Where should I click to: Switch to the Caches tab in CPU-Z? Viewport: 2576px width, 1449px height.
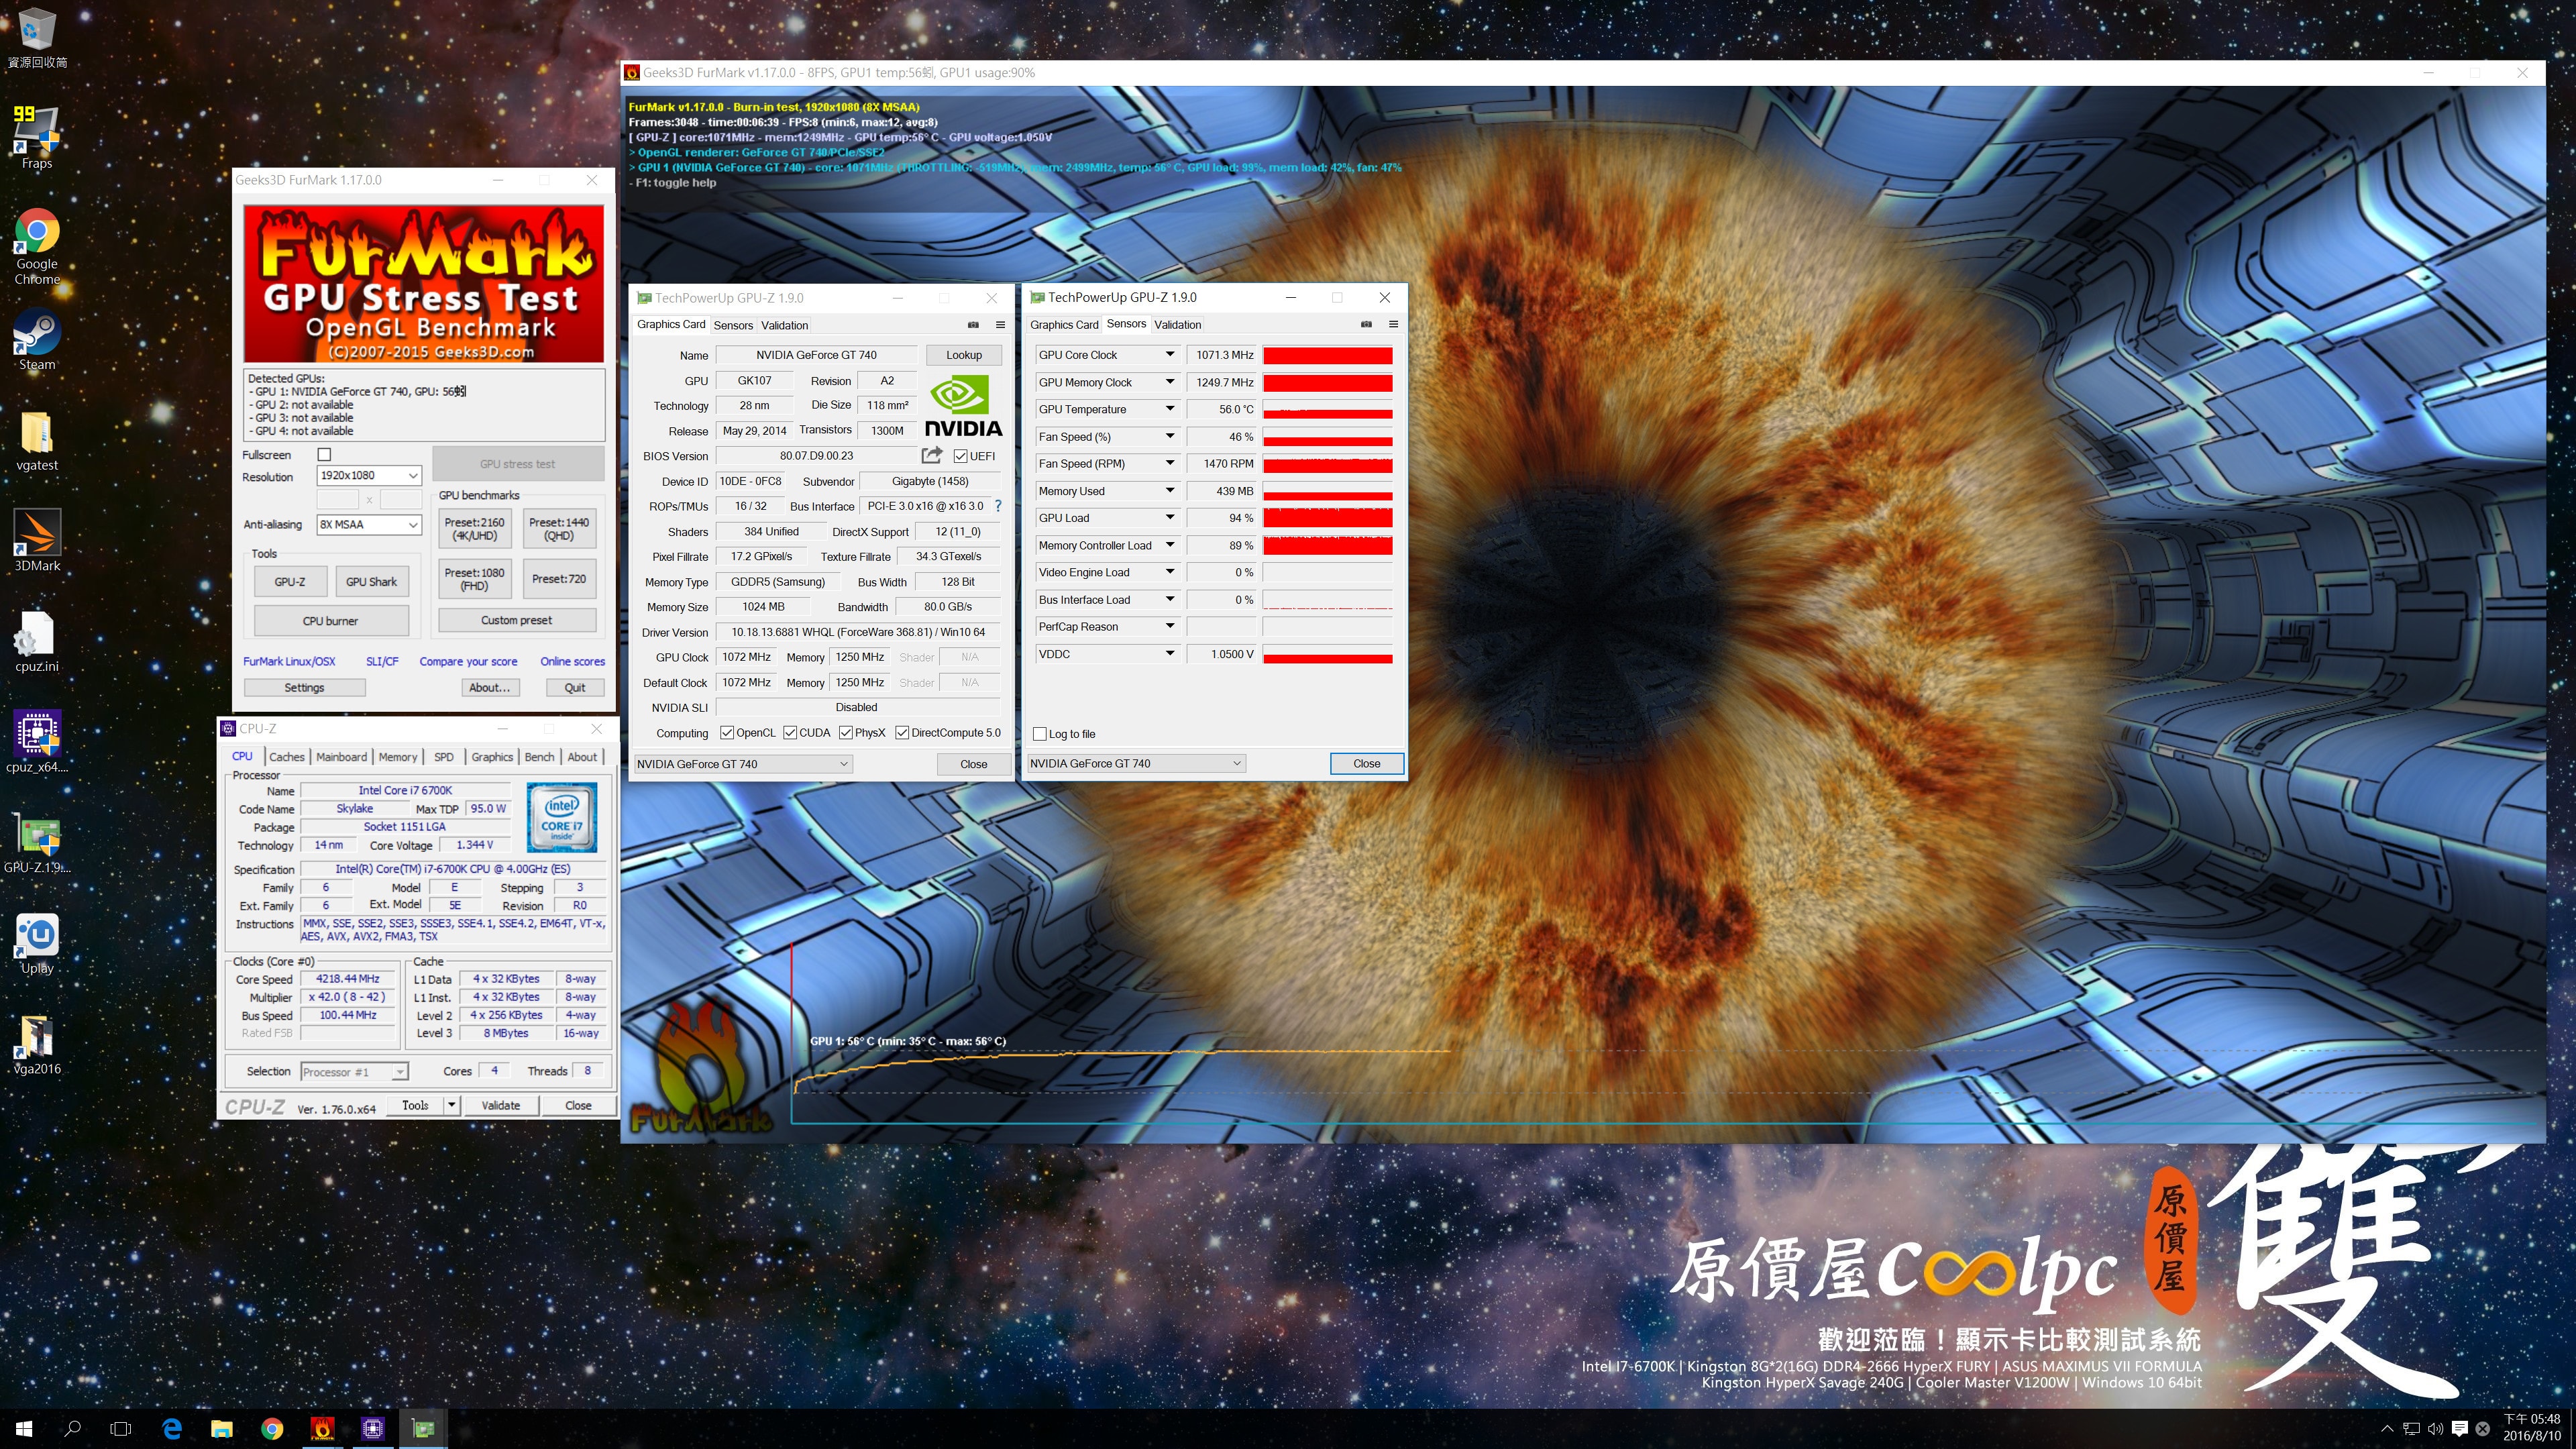pos(287,757)
